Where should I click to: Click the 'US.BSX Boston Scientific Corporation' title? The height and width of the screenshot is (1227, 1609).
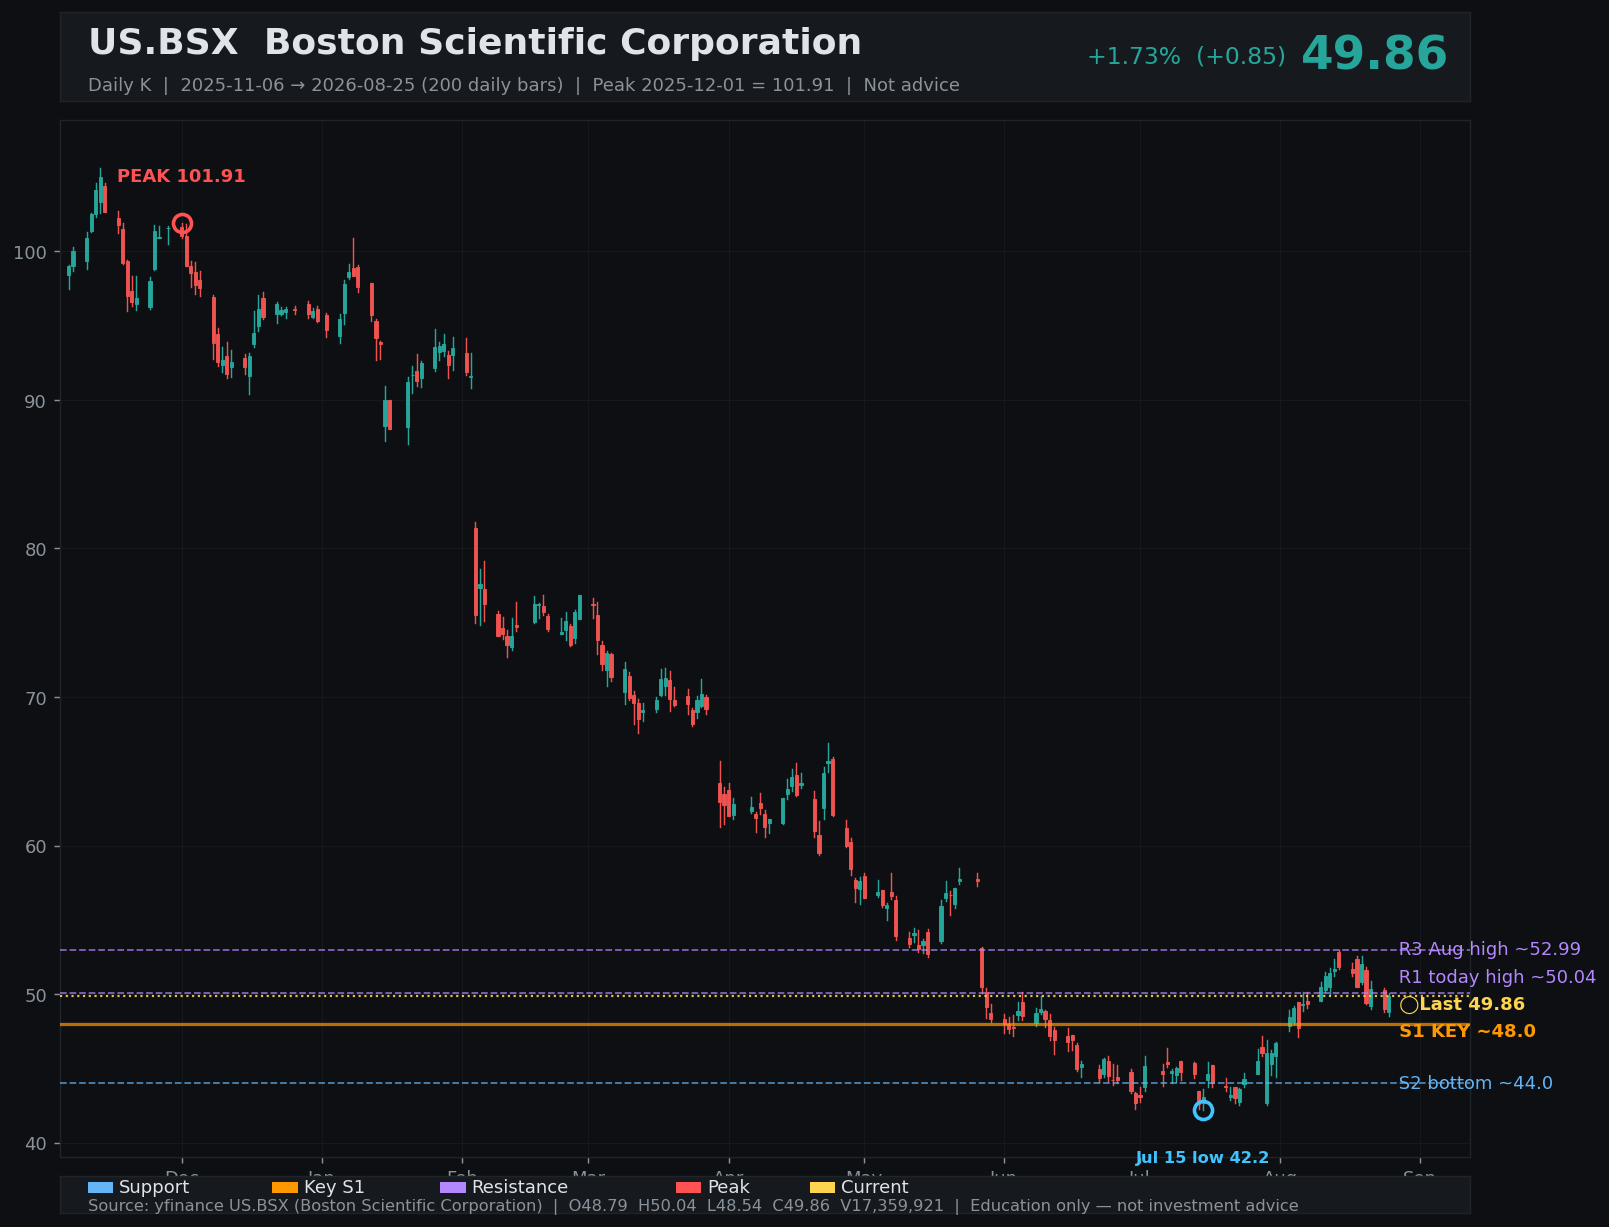(475, 43)
